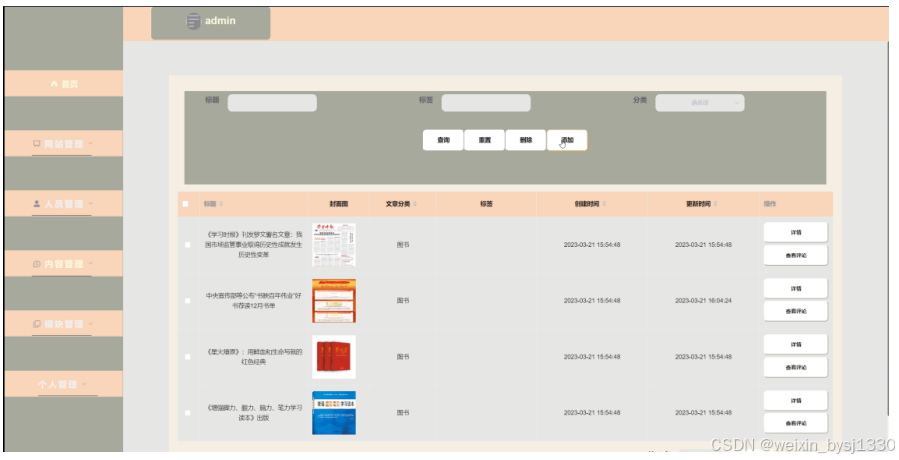Open 详情 for the 中央宣传部 row
Viewport: 899px width, 460px height.
pos(796,289)
